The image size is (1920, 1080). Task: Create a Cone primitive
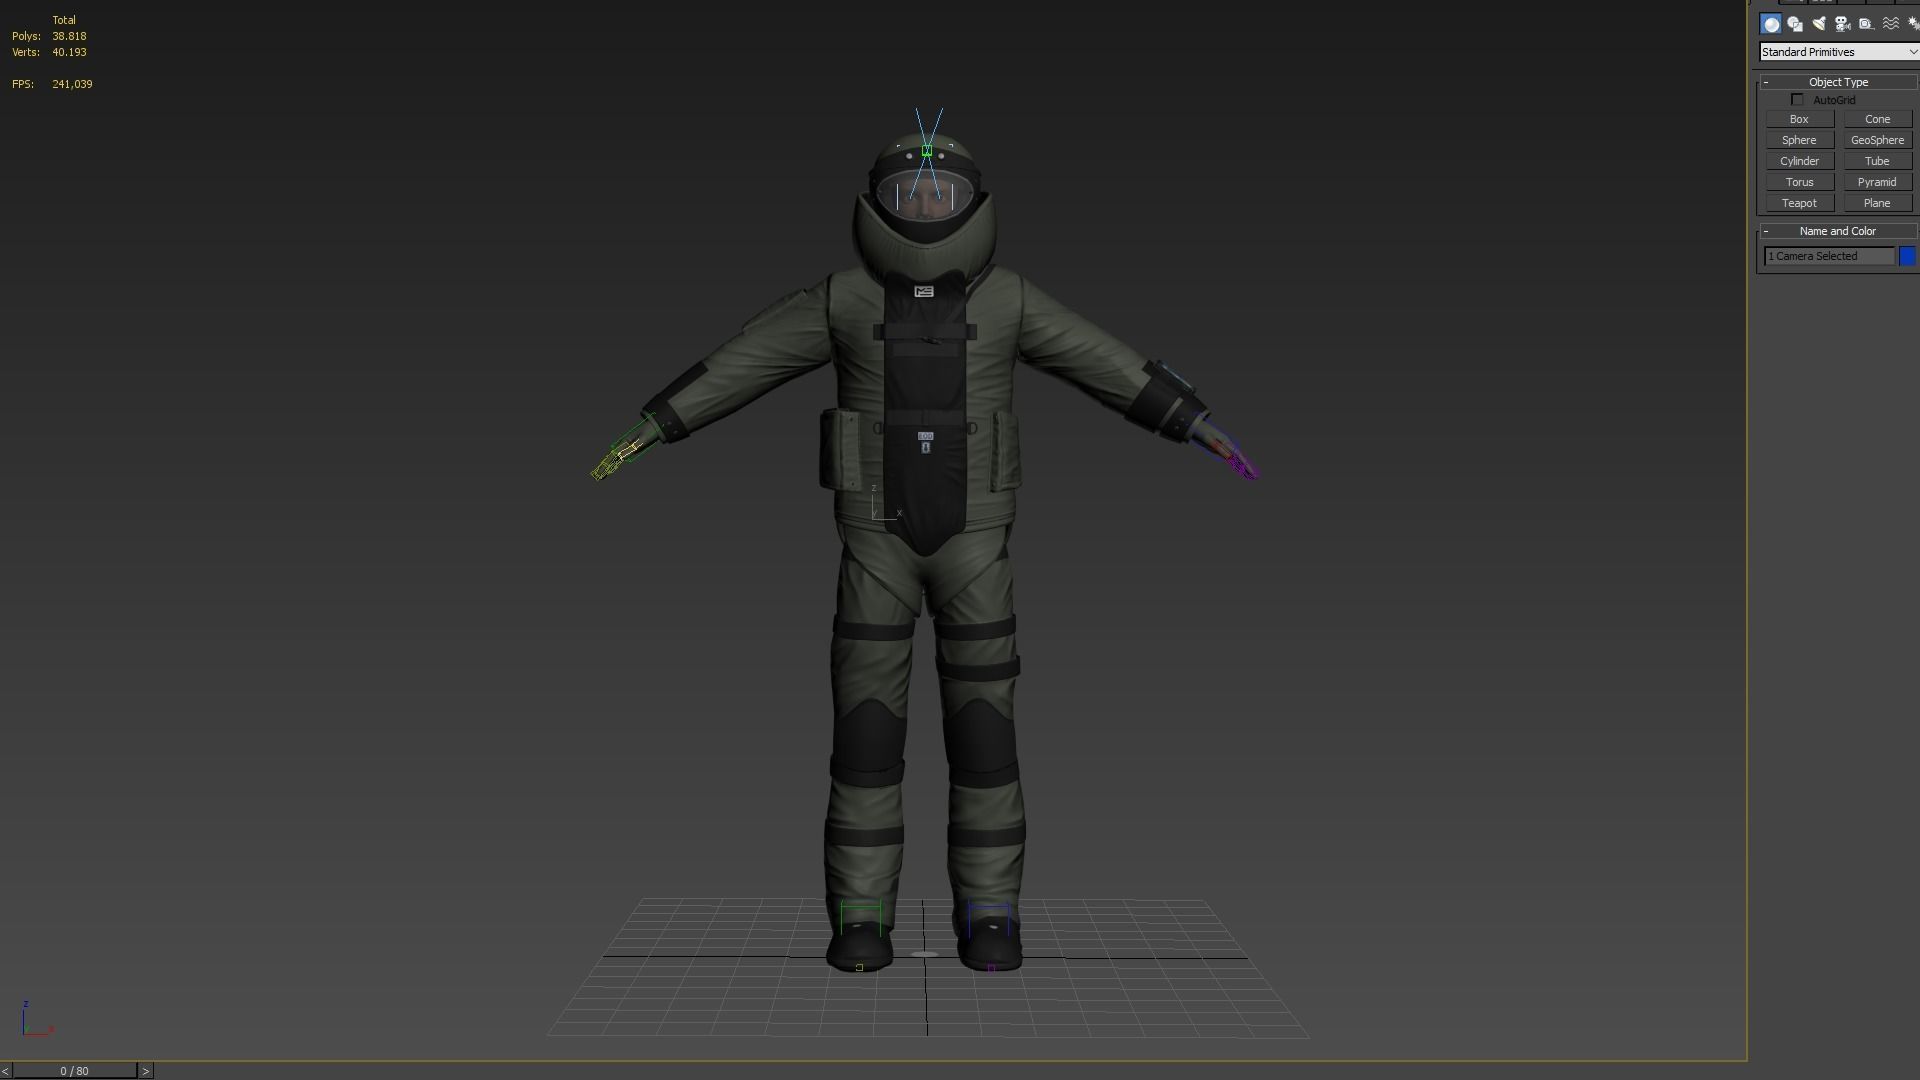click(x=1877, y=119)
